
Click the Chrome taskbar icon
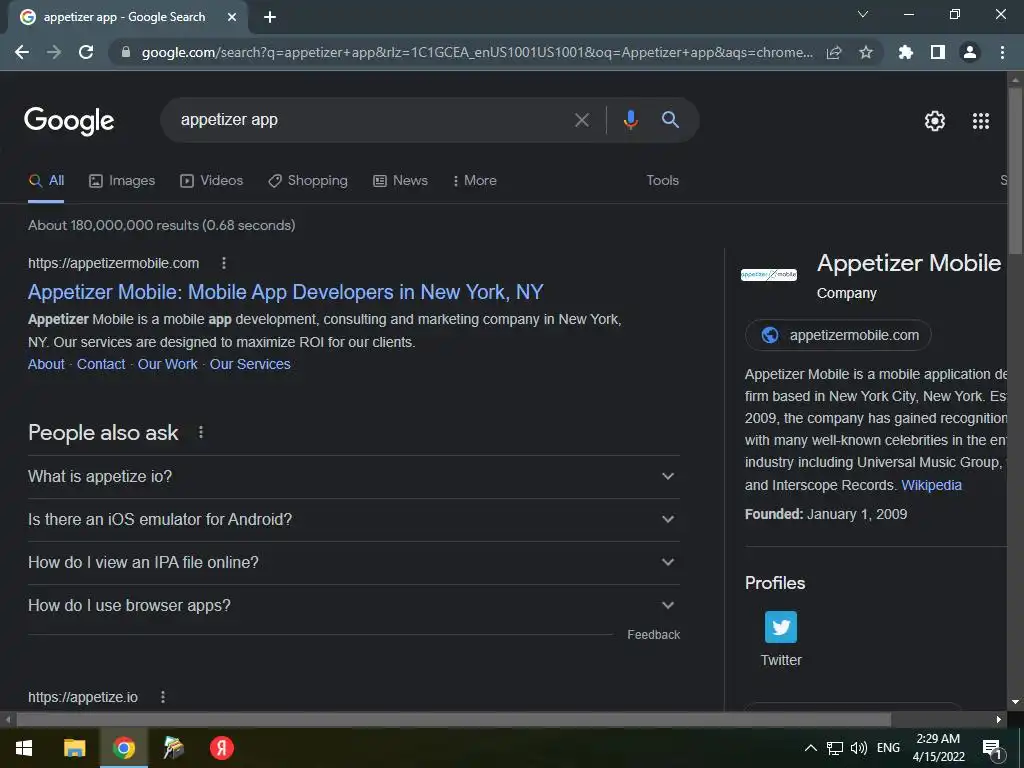[123, 748]
